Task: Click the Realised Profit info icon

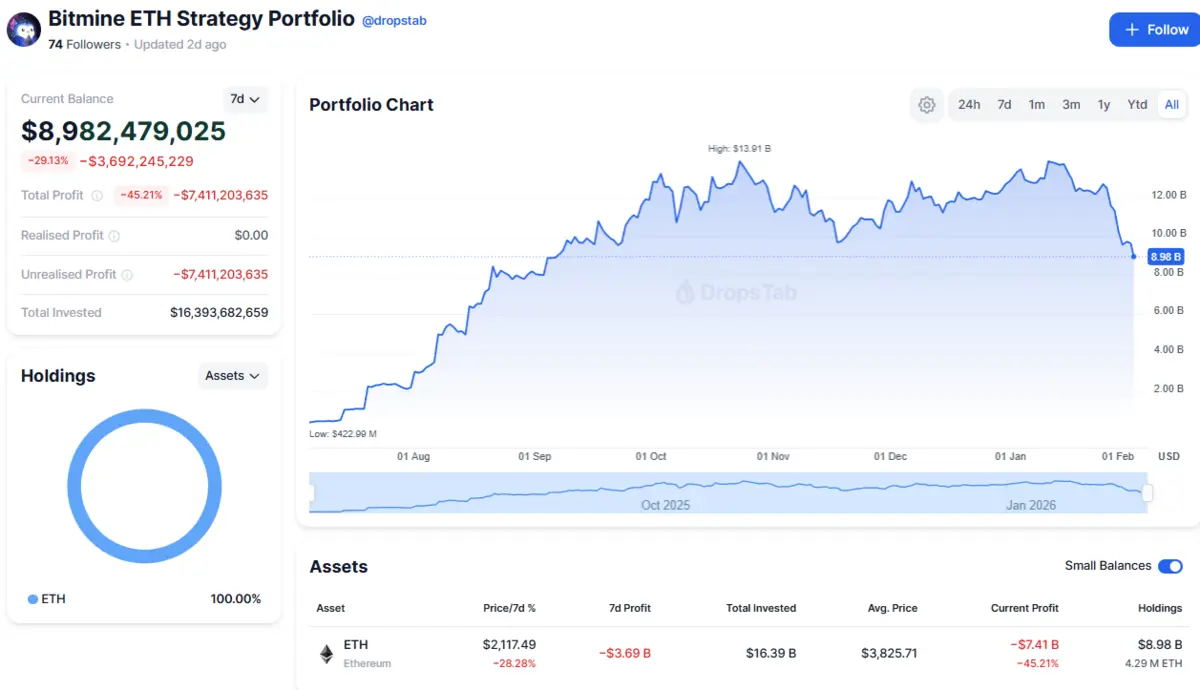Action: click(x=114, y=236)
